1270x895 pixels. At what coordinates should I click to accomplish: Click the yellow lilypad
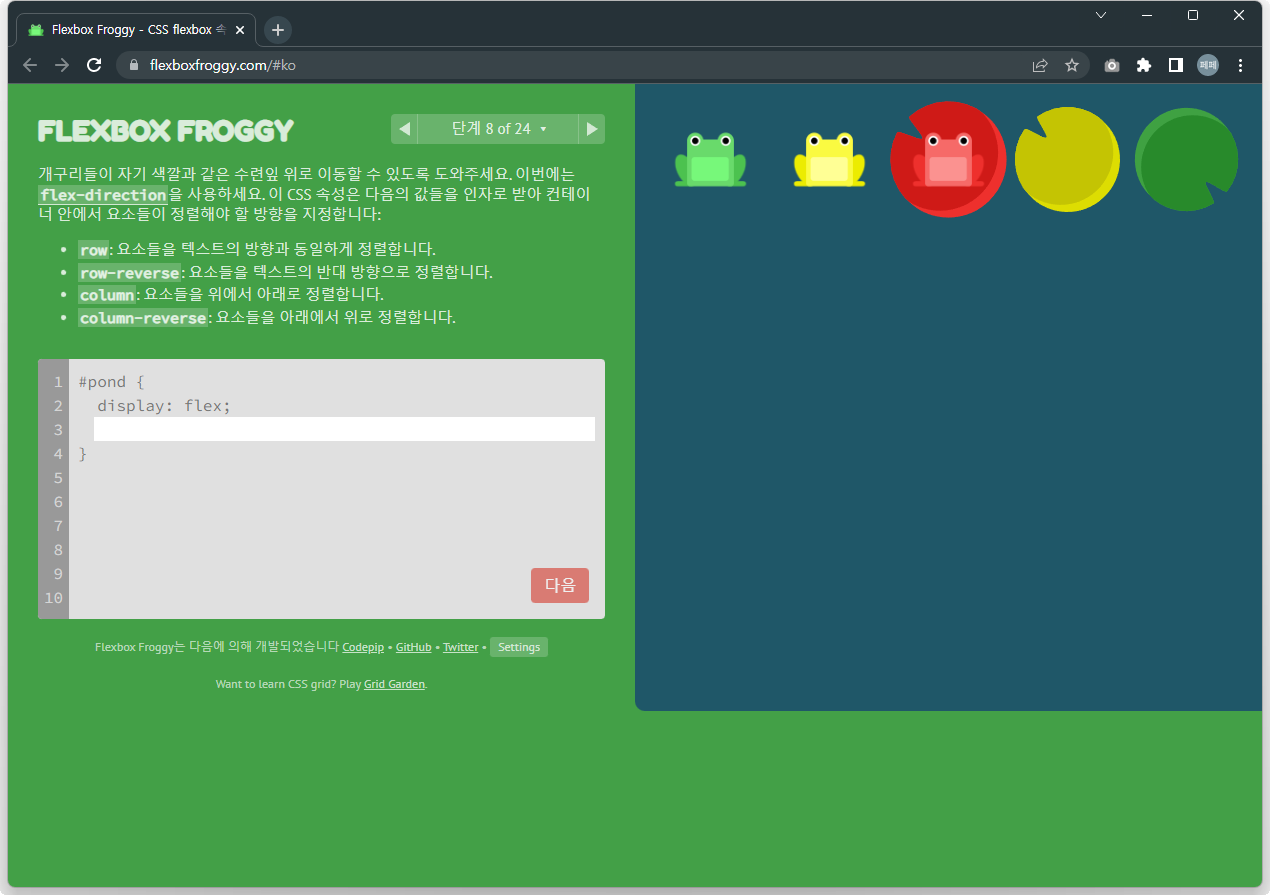1067,159
